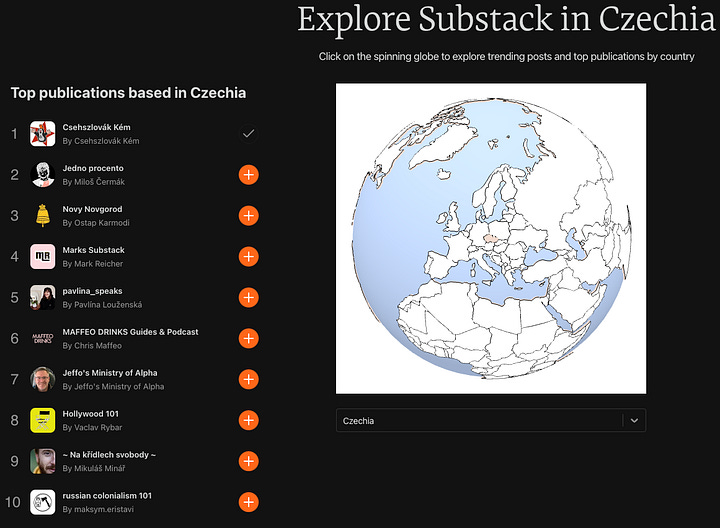Subscribe to Marks Substack with plus button
Viewport: 720px width, 528px height.
point(248,257)
